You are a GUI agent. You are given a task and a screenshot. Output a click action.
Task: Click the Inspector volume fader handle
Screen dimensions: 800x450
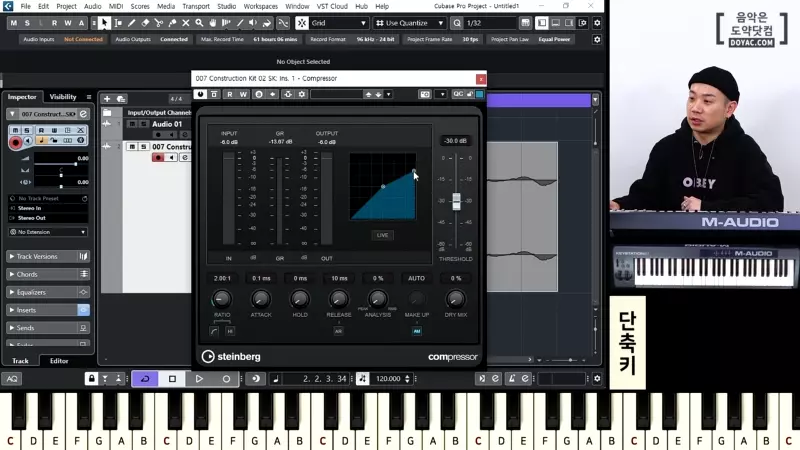click(x=76, y=164)
